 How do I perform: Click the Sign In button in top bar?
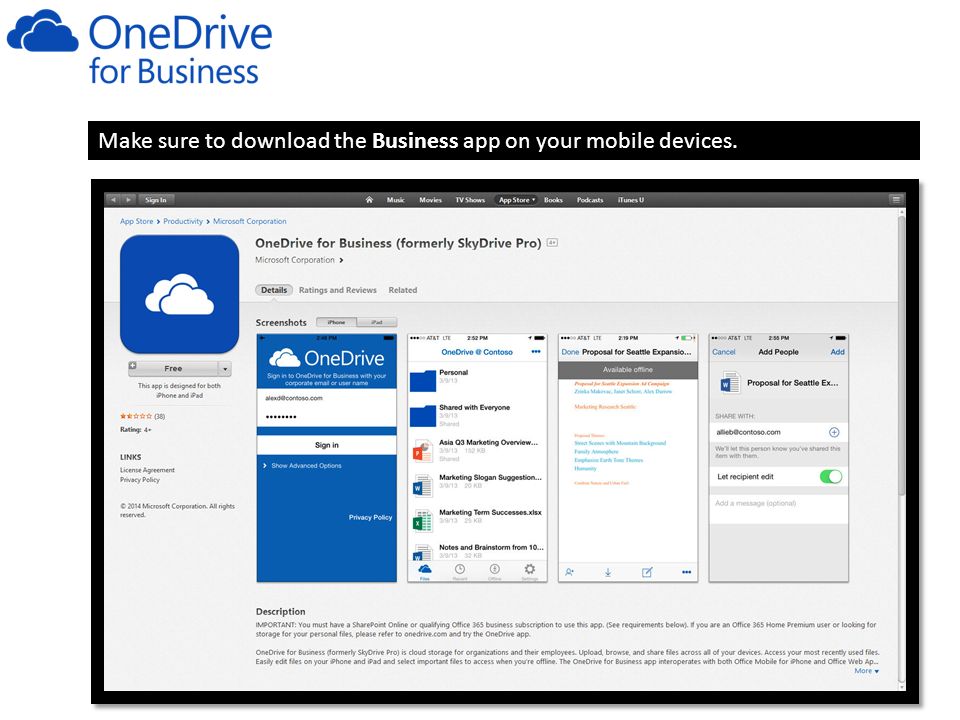[156, 200]
